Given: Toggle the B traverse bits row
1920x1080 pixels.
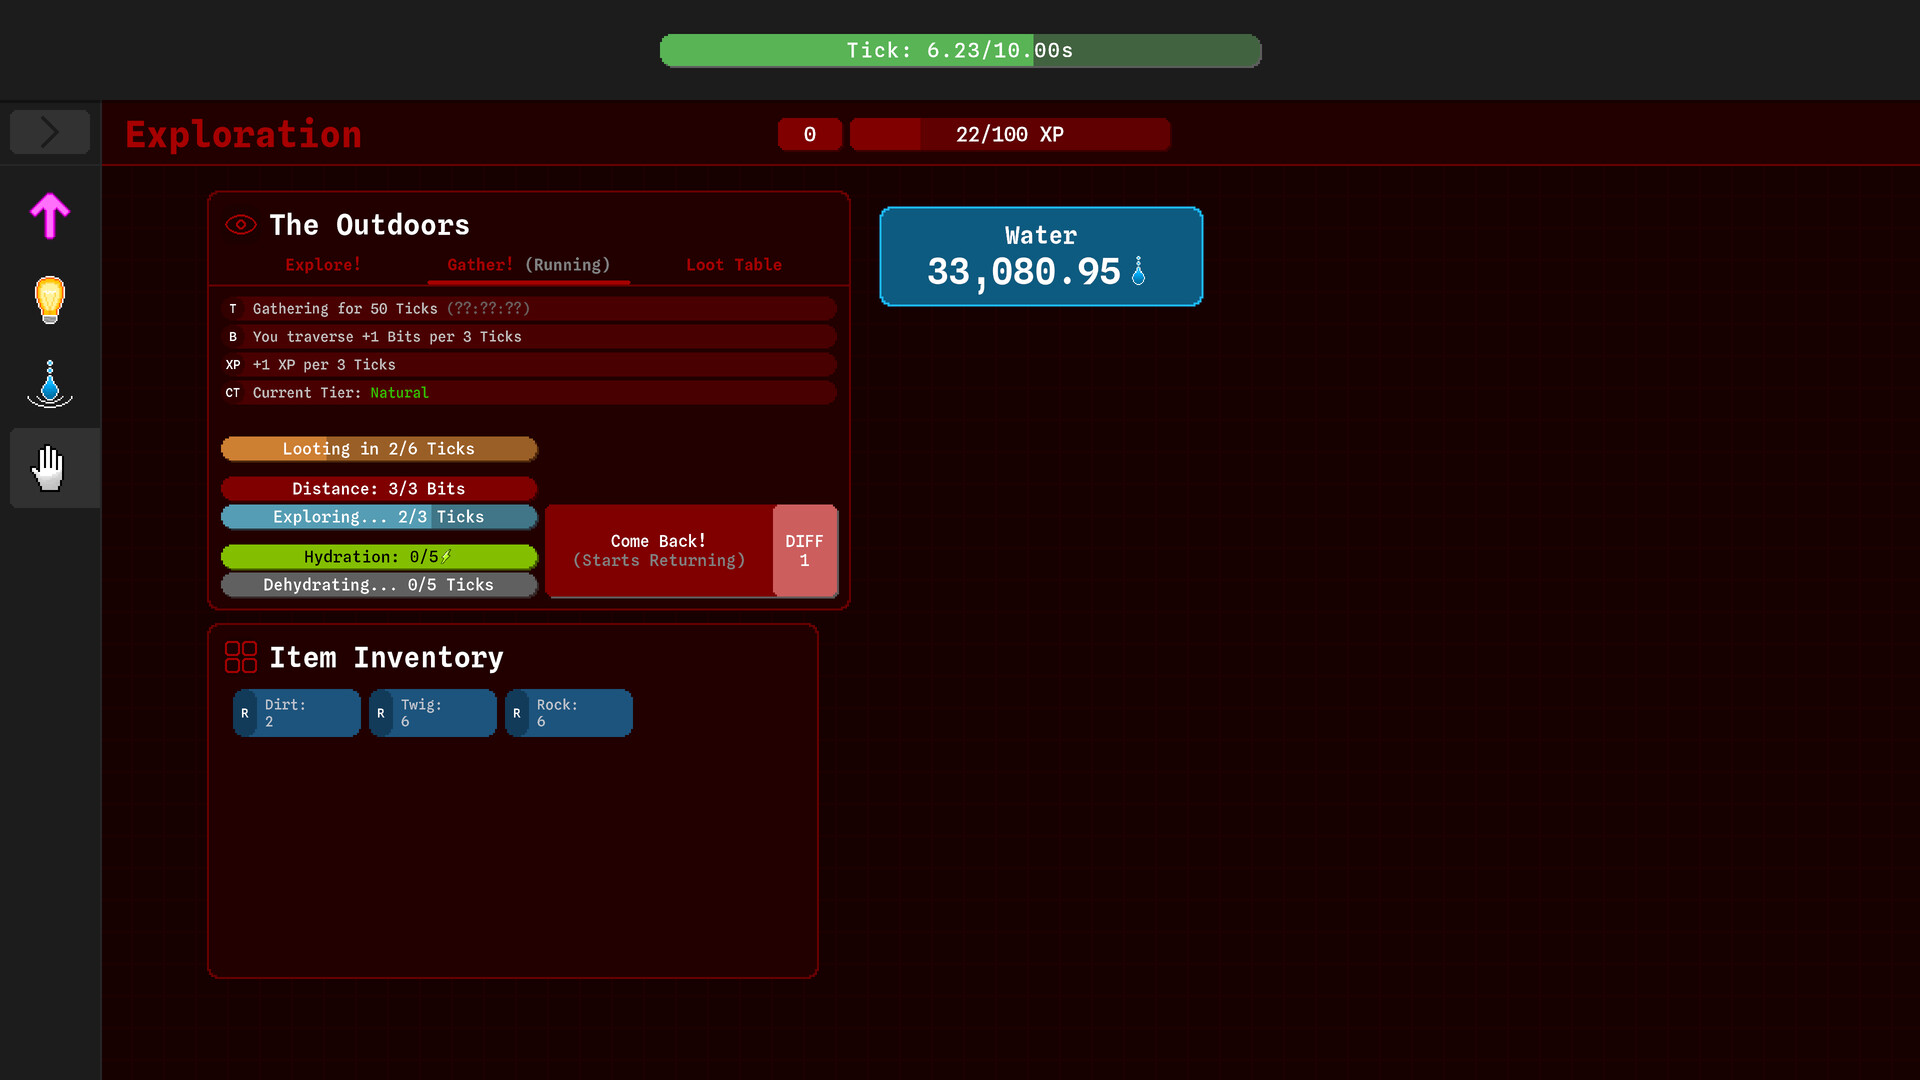Looking at the screenshot, I should point(233,337).
